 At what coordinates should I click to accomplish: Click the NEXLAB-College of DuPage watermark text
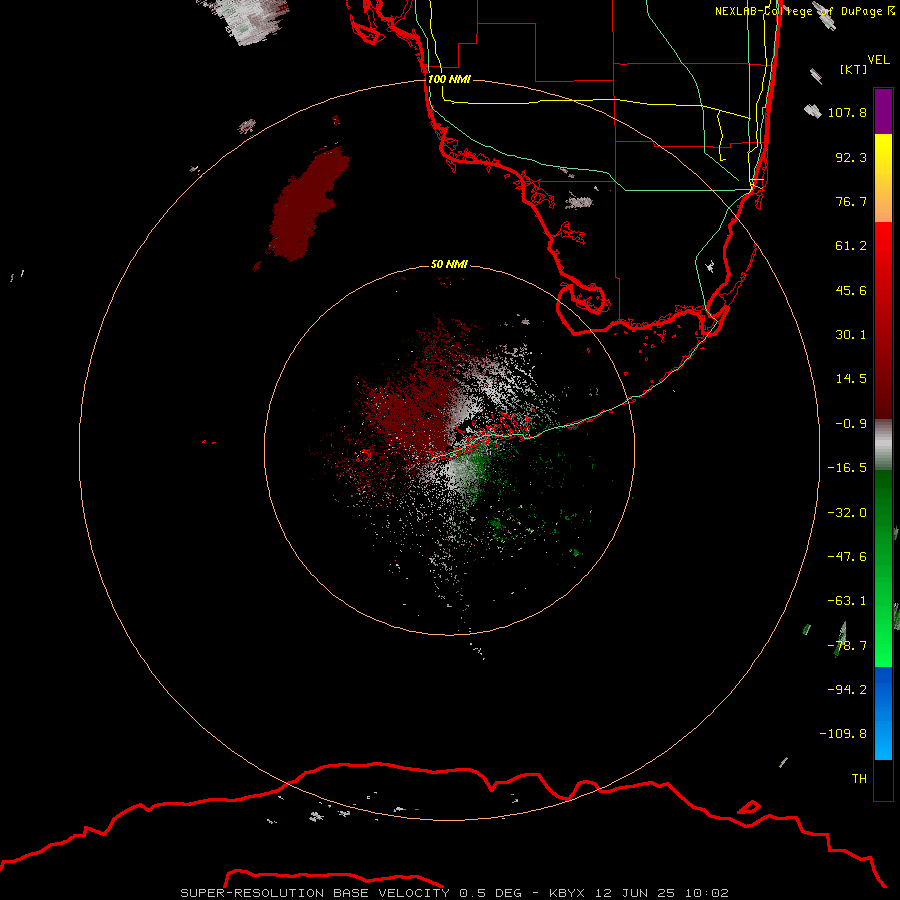(805, 11)
